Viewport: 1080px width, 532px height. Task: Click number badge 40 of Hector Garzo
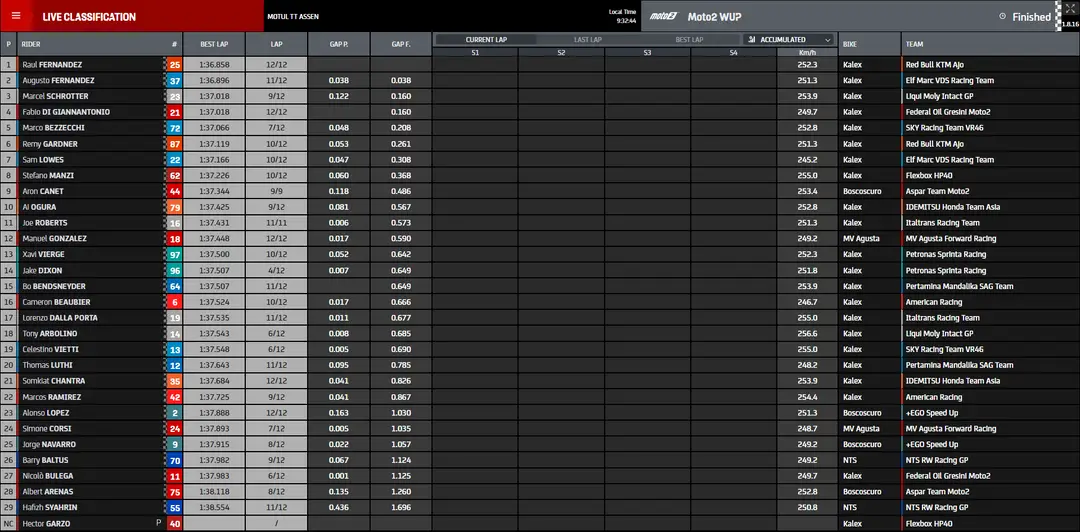[x=174, y=524]
